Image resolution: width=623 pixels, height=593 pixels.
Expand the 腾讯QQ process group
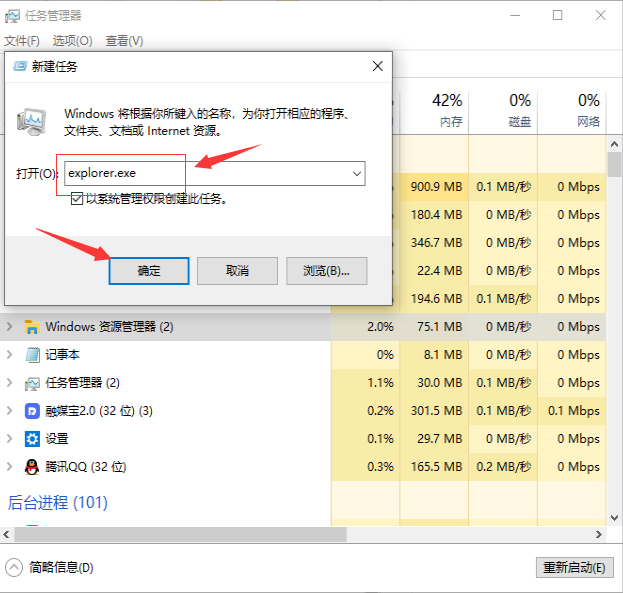10,467
